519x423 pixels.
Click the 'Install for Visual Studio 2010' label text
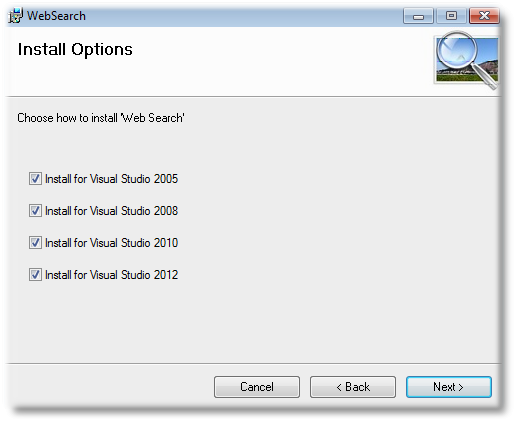[112, 243]
